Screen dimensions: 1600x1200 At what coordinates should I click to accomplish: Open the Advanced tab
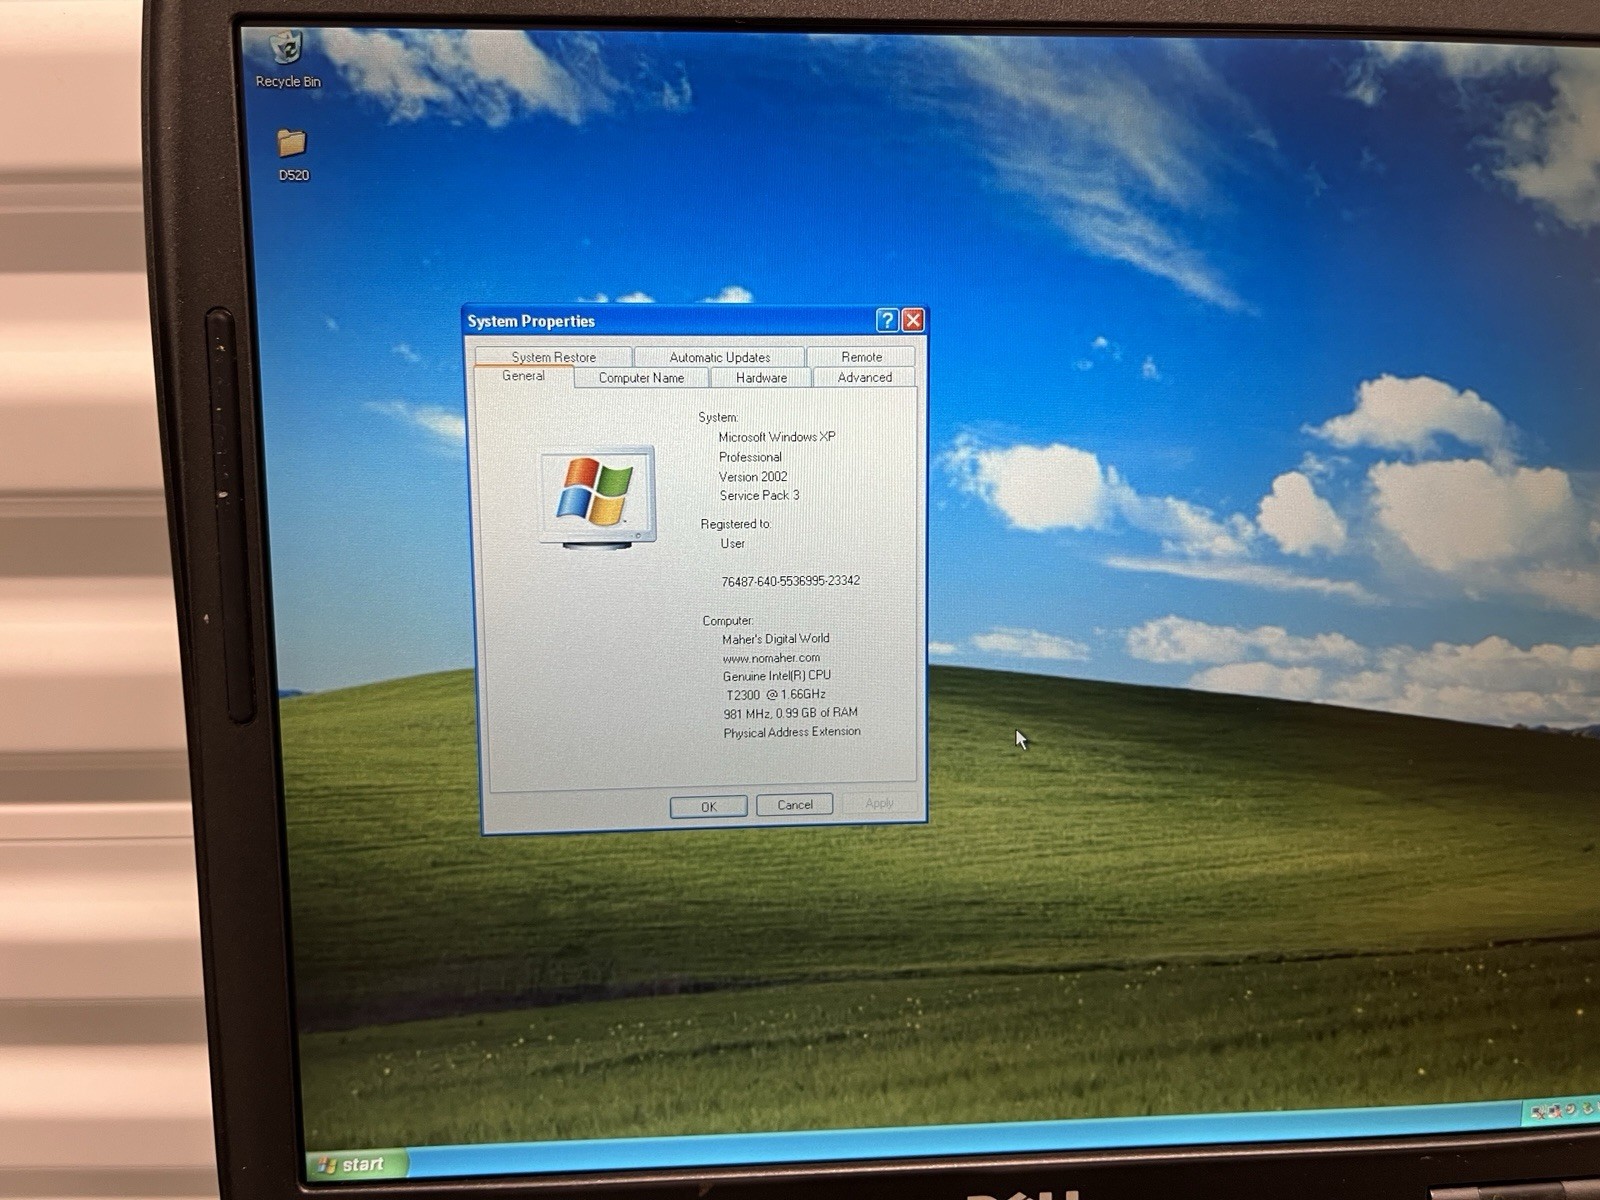[864, 378]
